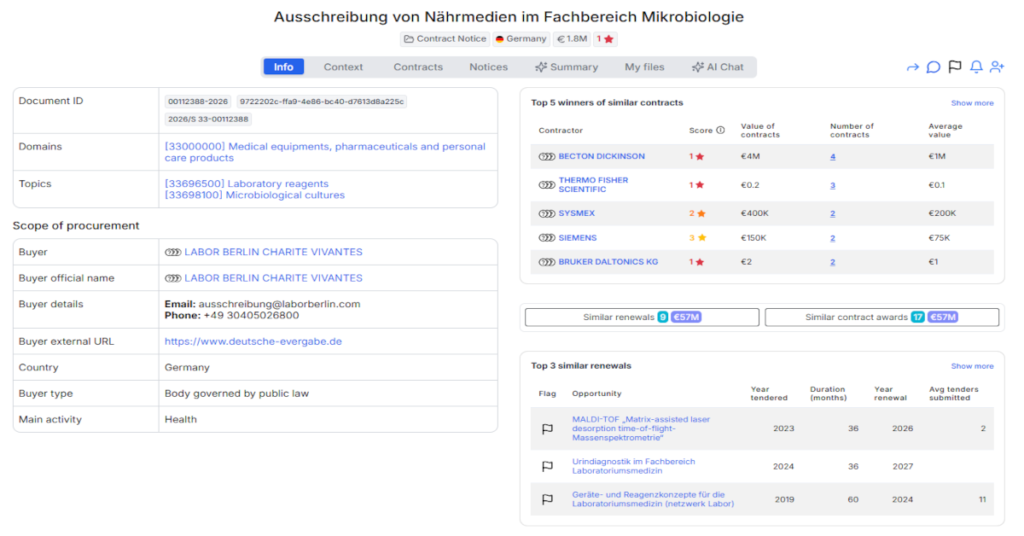
Task: Click document ID tag 00112388-2026
Action: click(x=197, y=102)
